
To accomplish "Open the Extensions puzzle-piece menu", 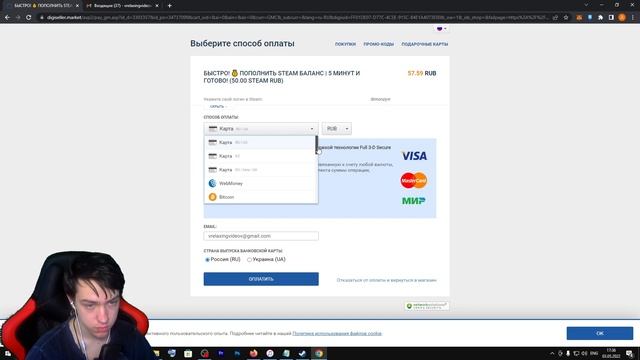I will point(600,18).
